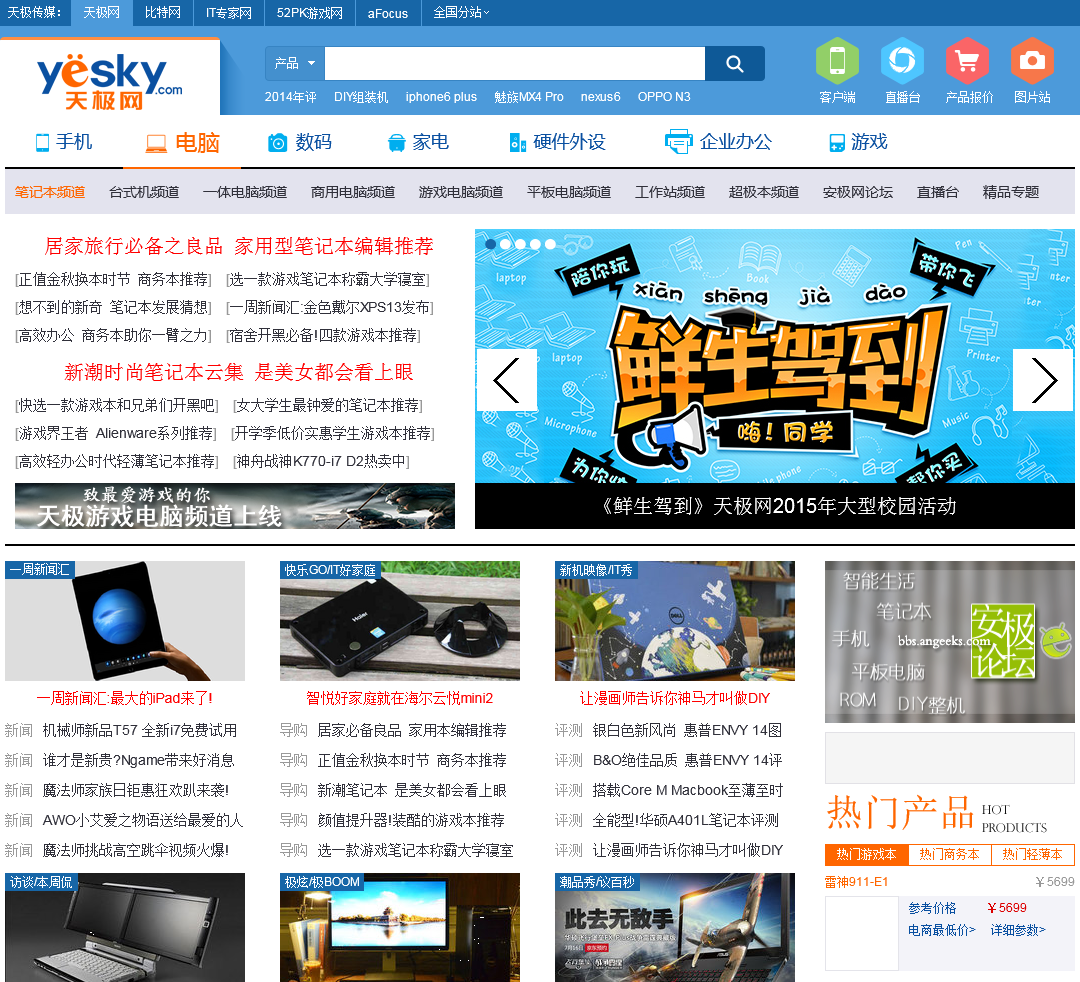1080x982 pixels.
Task: Open the 访谈/本周侃 laptop thumbnail
Action: click(125, 928)
